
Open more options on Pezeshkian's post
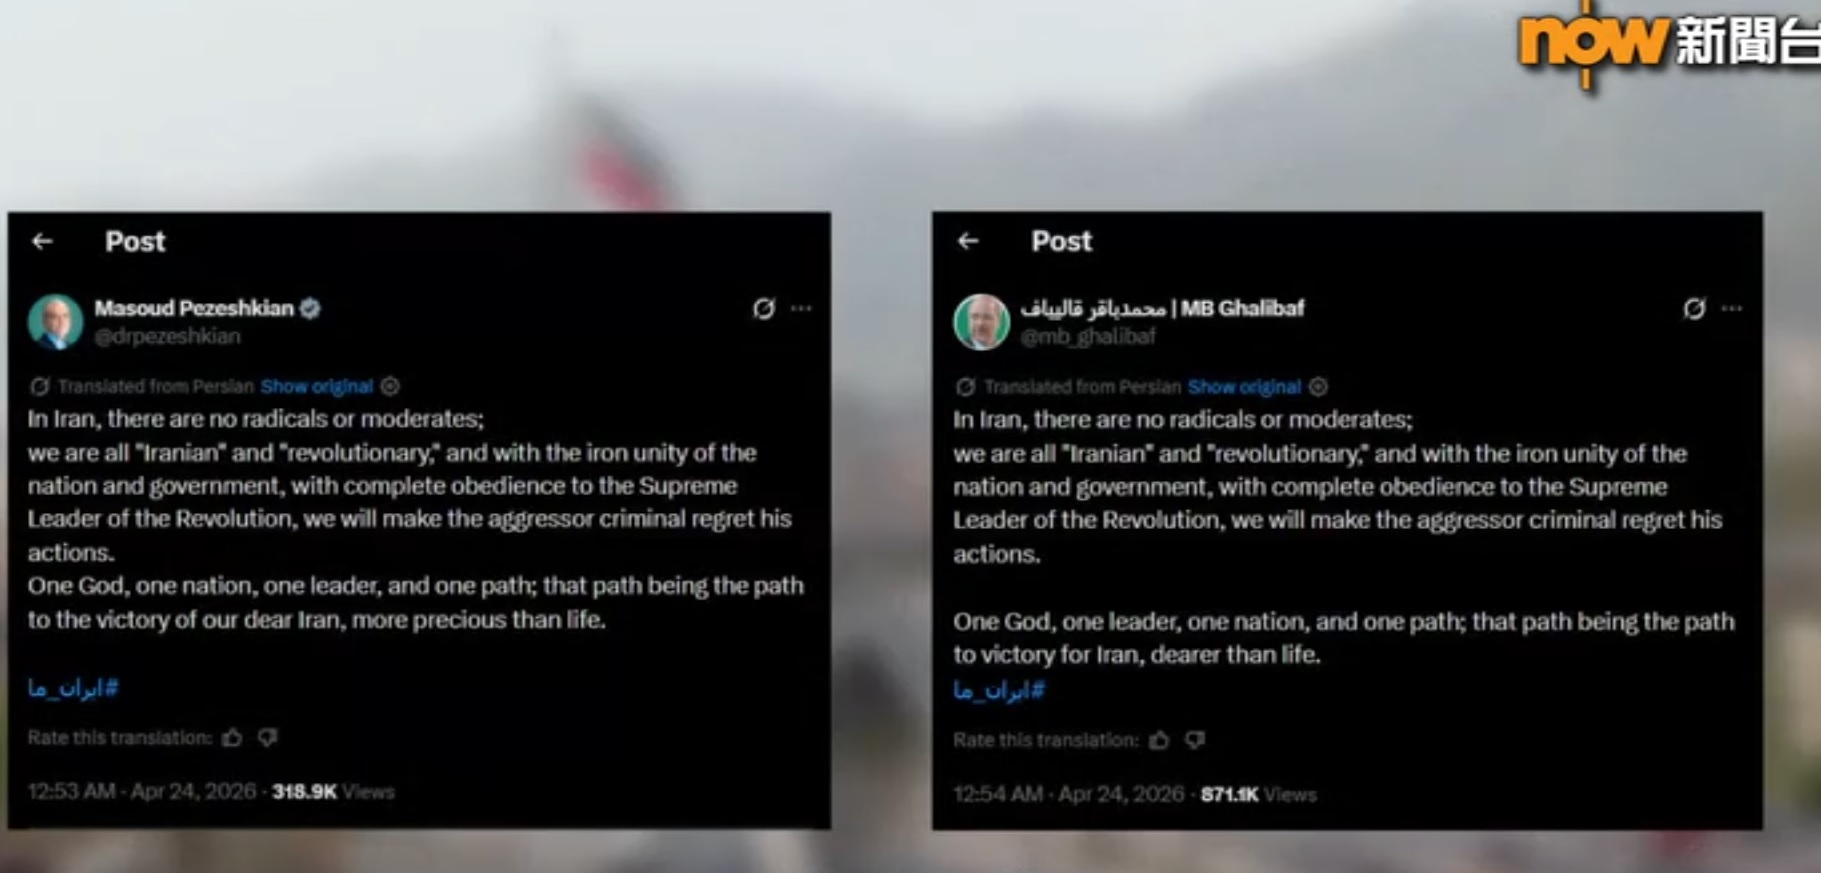[801, 308]
